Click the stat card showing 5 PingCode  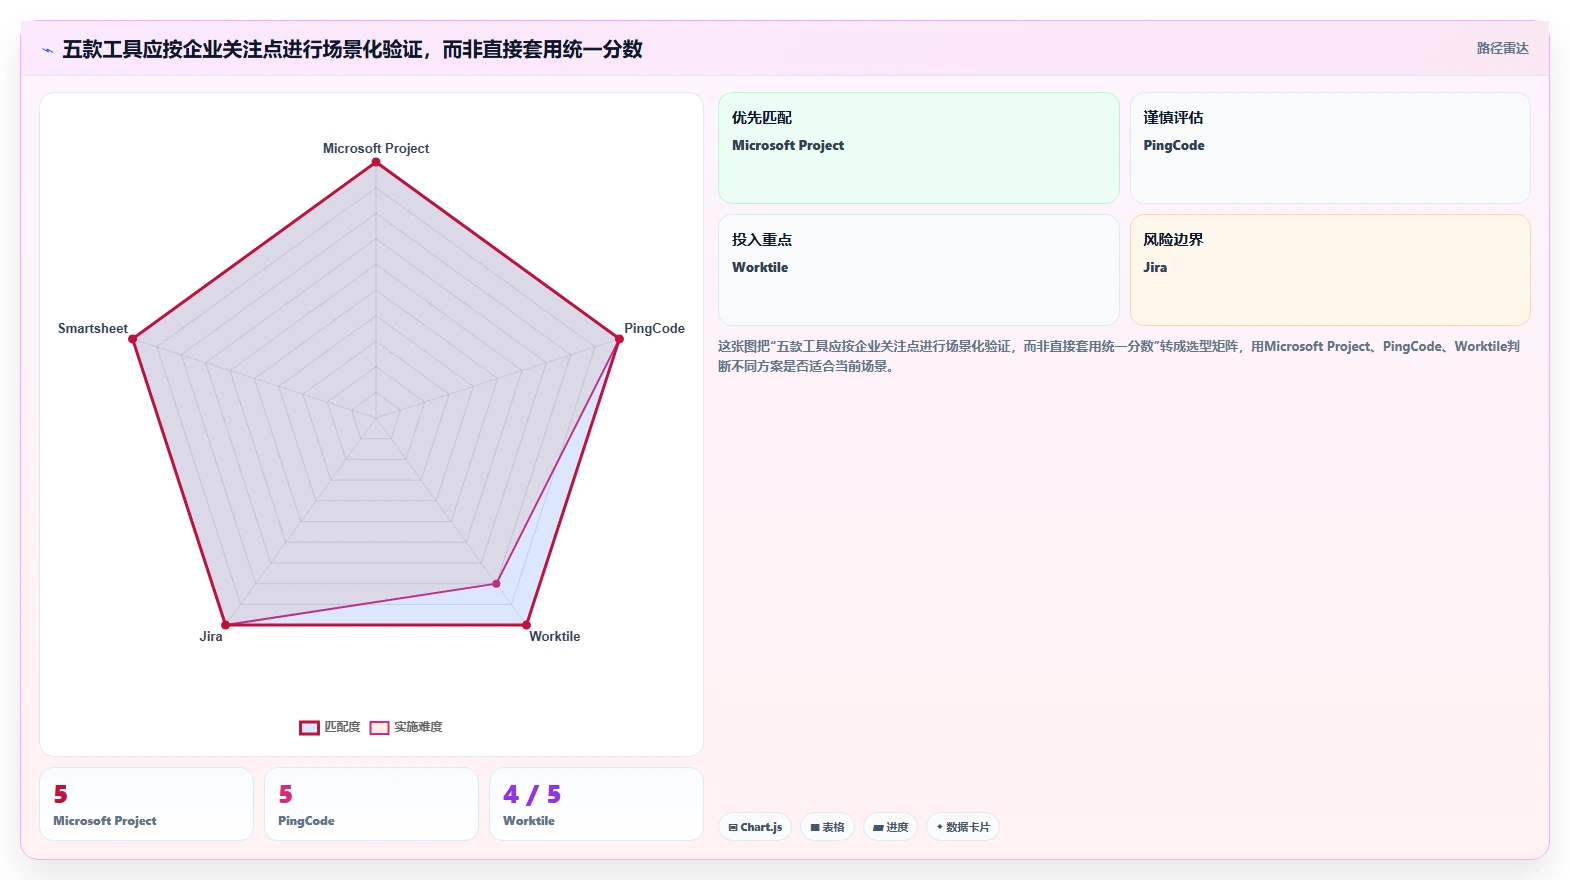[371, 804]
